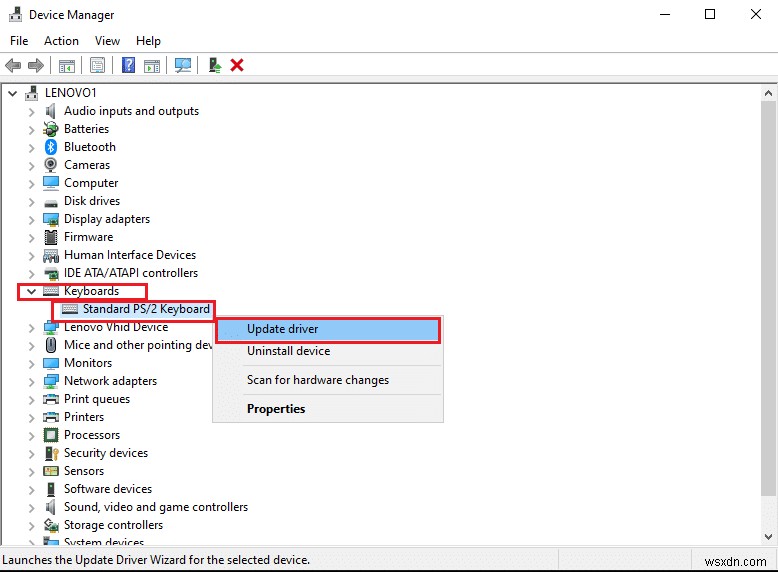Choose Update driver from context menu
The width and height of the screenshot is (778, 572).
click(x=328, y=329)
